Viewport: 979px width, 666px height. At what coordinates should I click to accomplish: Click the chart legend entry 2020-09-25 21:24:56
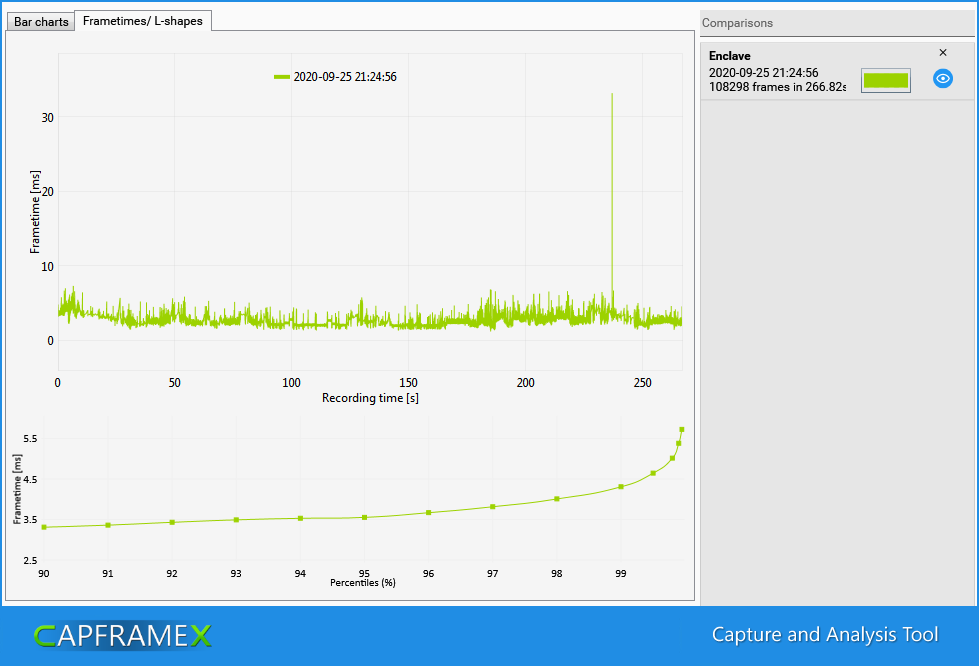(x=335, y=77)
